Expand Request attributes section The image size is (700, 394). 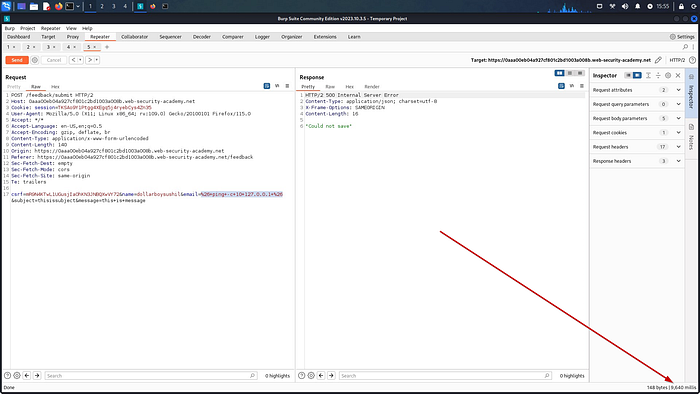[x=679, y=90]
